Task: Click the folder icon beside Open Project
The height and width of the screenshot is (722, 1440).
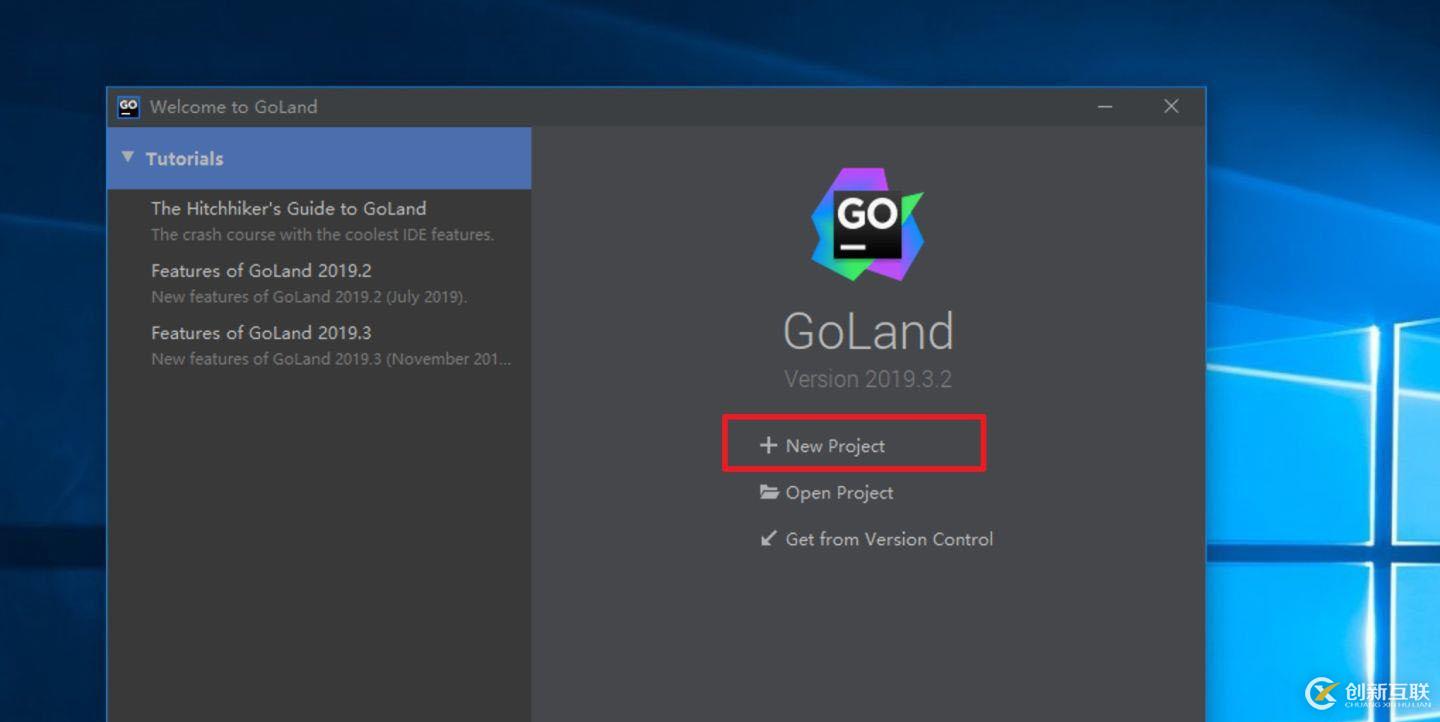Action: pyautogui.click(x=769, y=492)
